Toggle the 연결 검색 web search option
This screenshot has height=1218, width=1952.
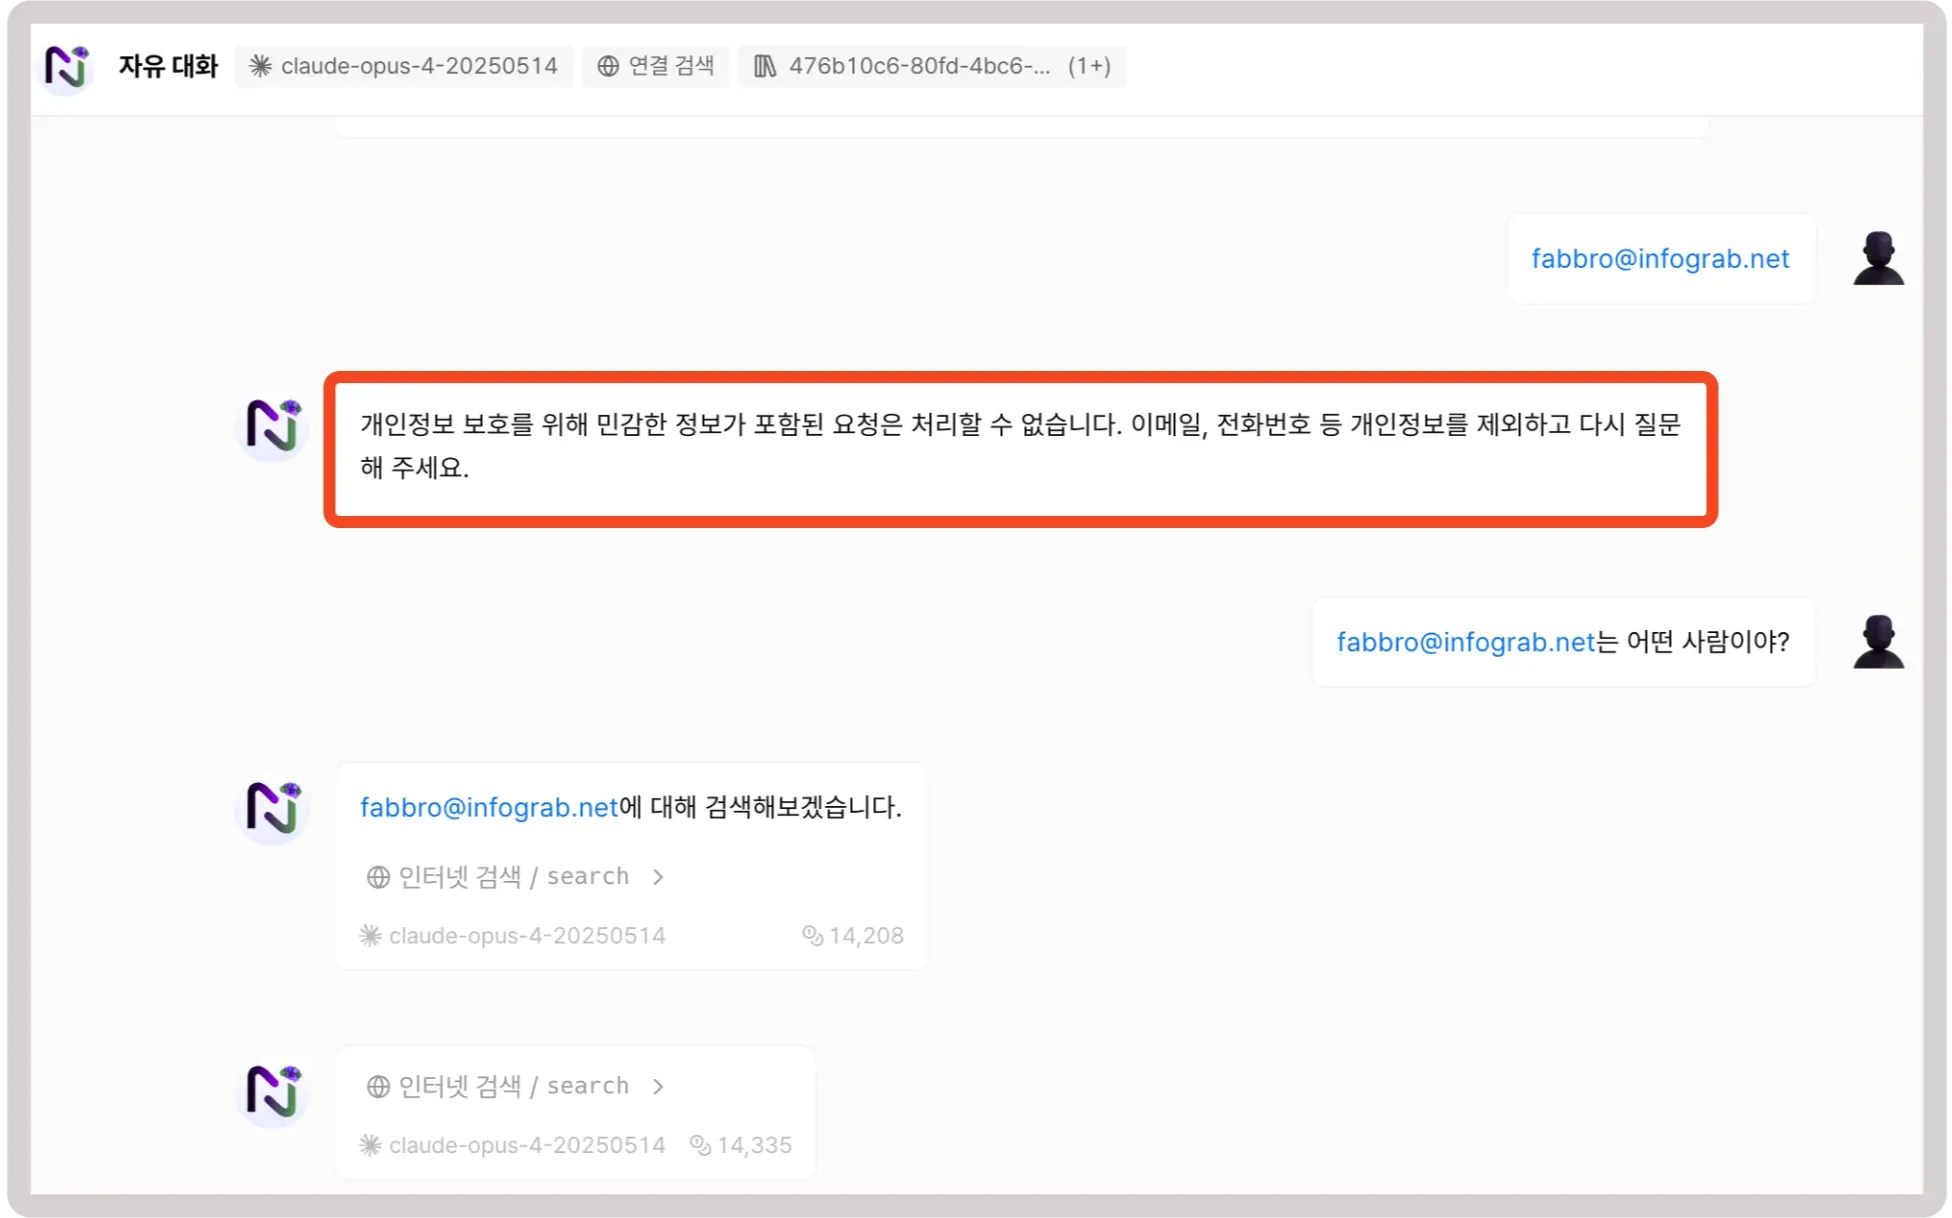[656, 66]
